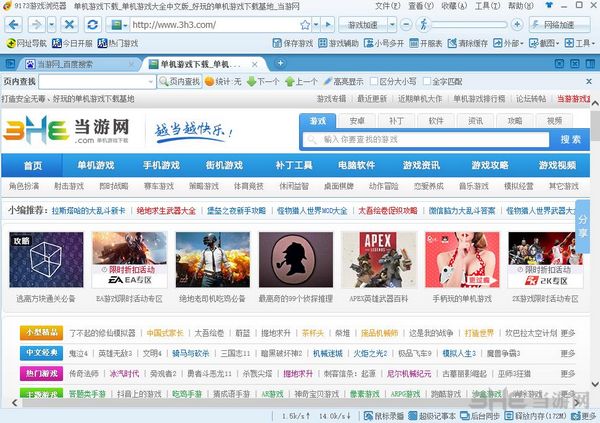Open 游戏辅助 from the toolbar

[339, 43]
